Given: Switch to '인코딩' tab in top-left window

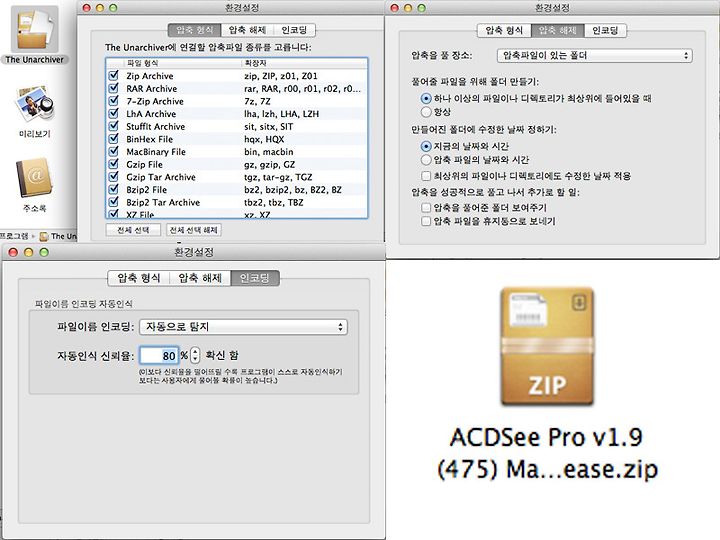Looking at the screenshot, I should tap(294, 30).
